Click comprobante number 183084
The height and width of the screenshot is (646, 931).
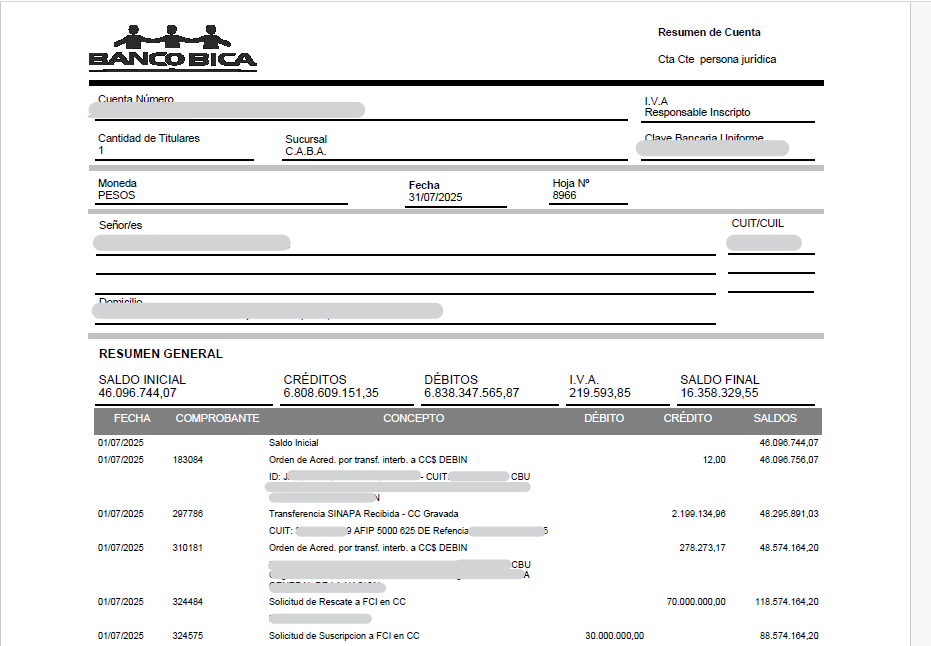click(x=188, y=460)
